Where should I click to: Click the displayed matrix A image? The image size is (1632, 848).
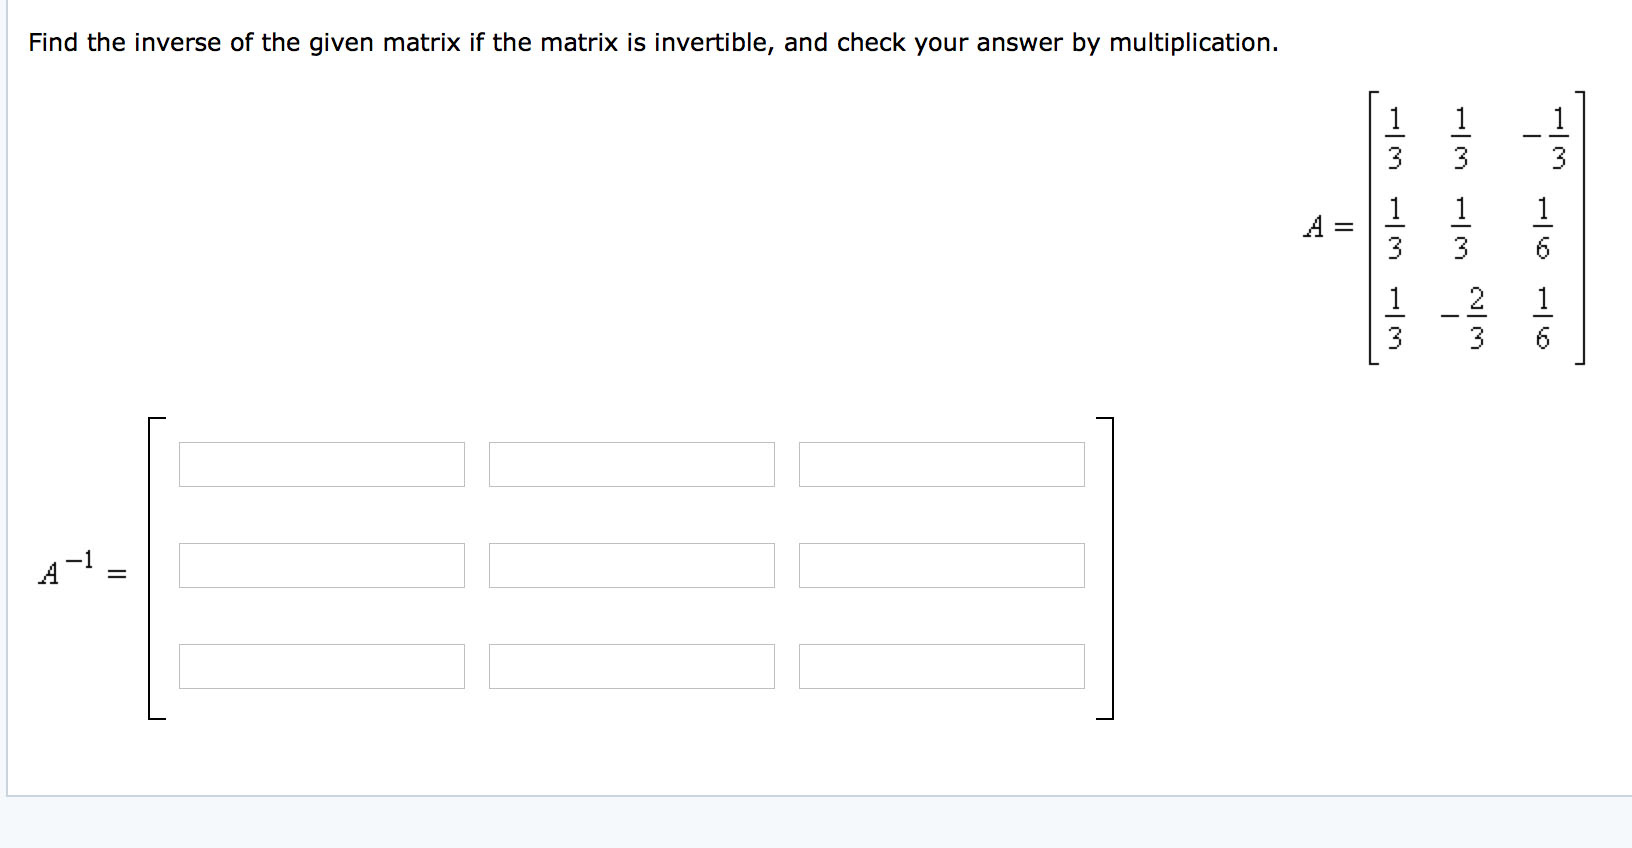point(1470,230)
